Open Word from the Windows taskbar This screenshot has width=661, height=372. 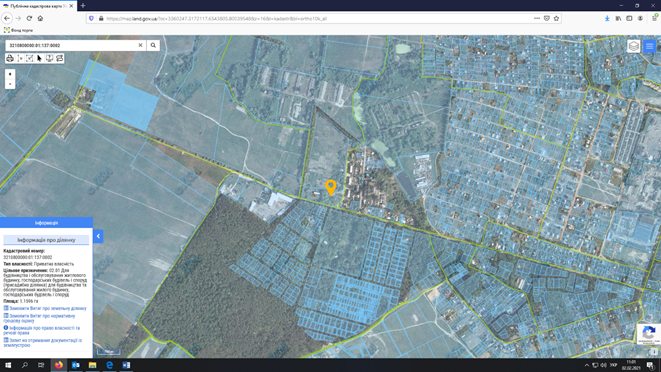(x=126, y=365)
